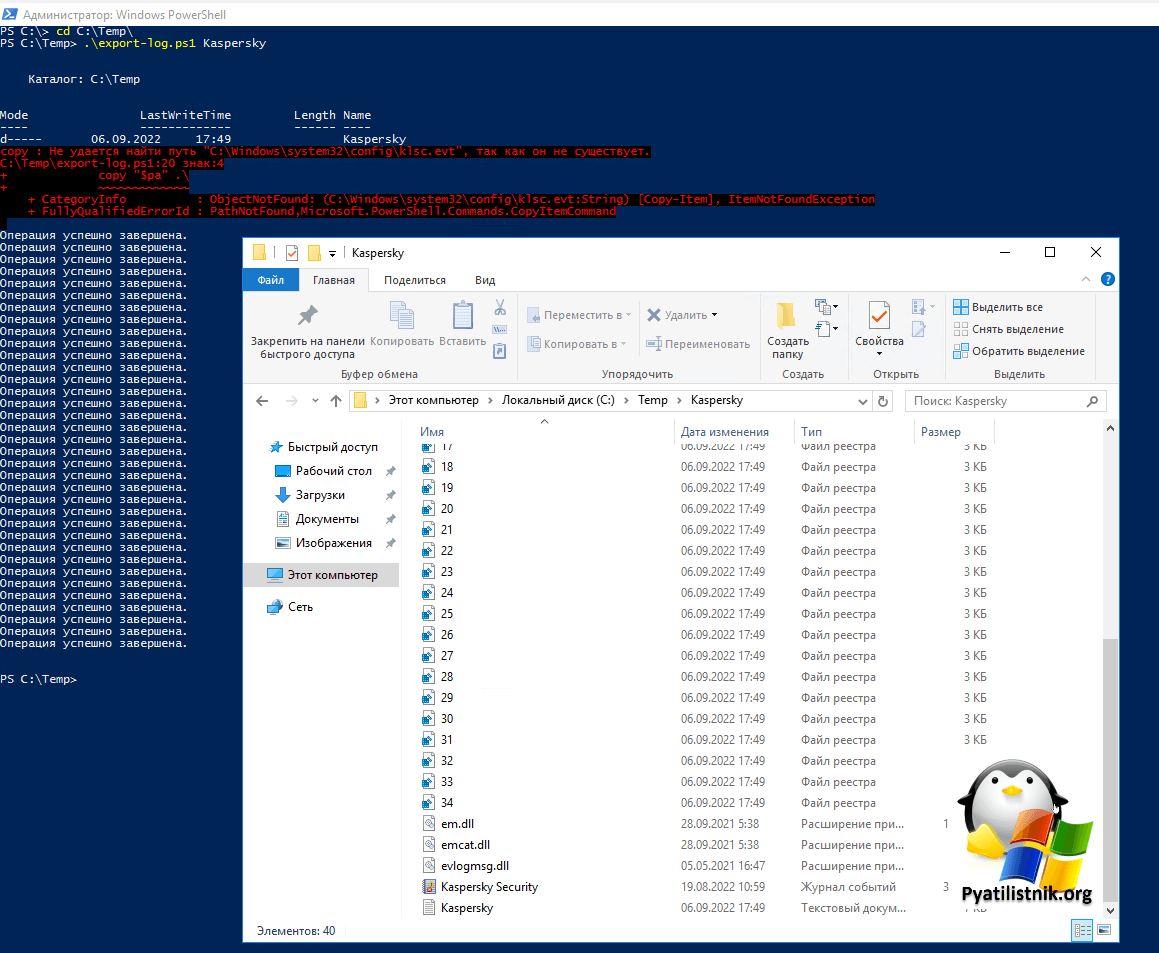Go up one folder level arrow
Viewport: 1159px width, 953px height.
click(336, 401)
